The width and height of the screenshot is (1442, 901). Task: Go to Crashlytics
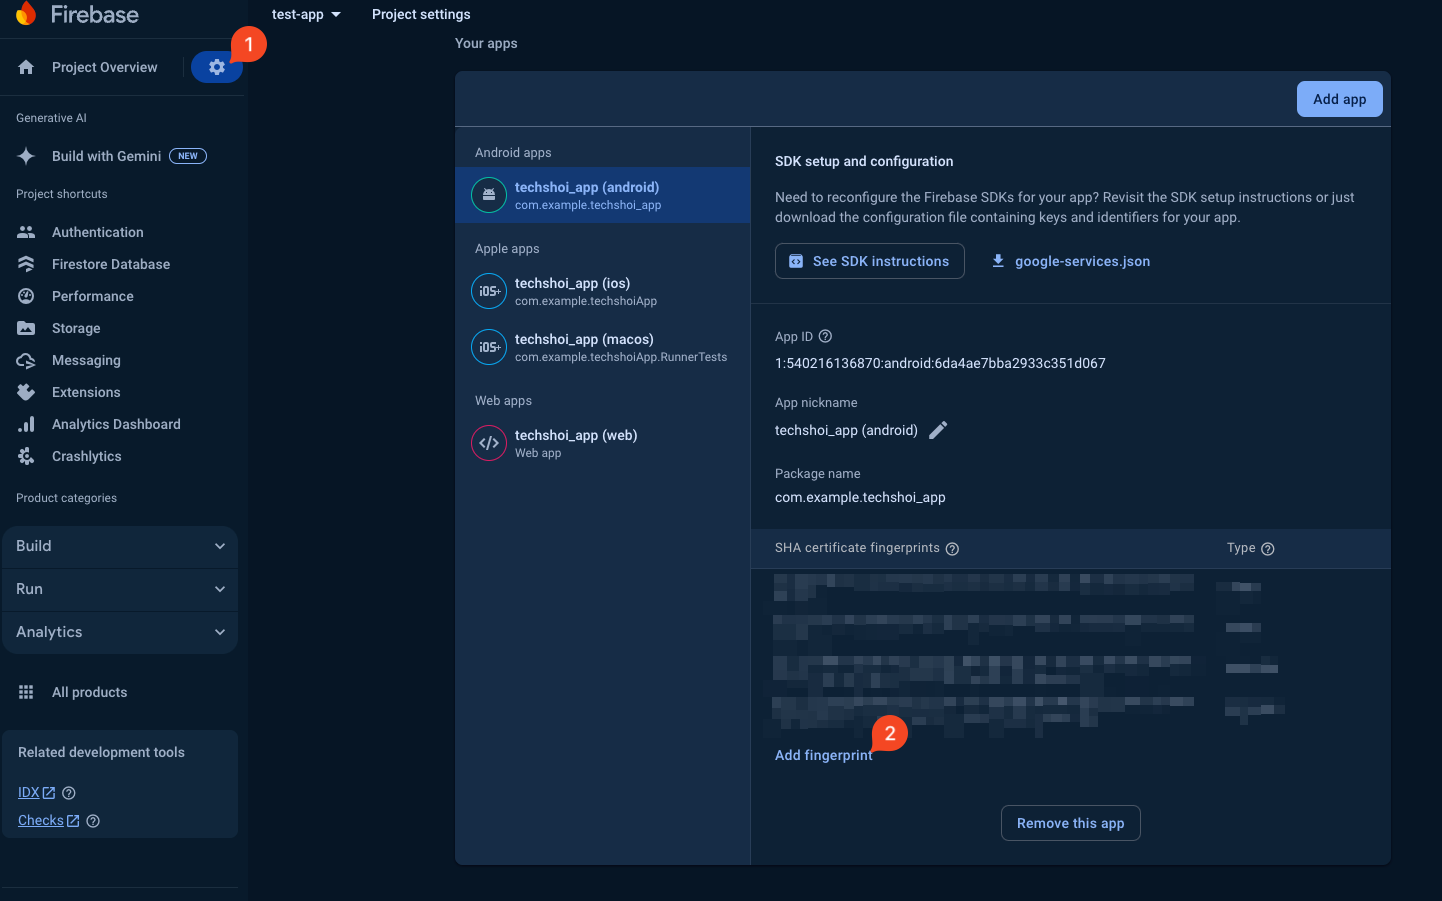pyautogui.click(x=86, y=456)
